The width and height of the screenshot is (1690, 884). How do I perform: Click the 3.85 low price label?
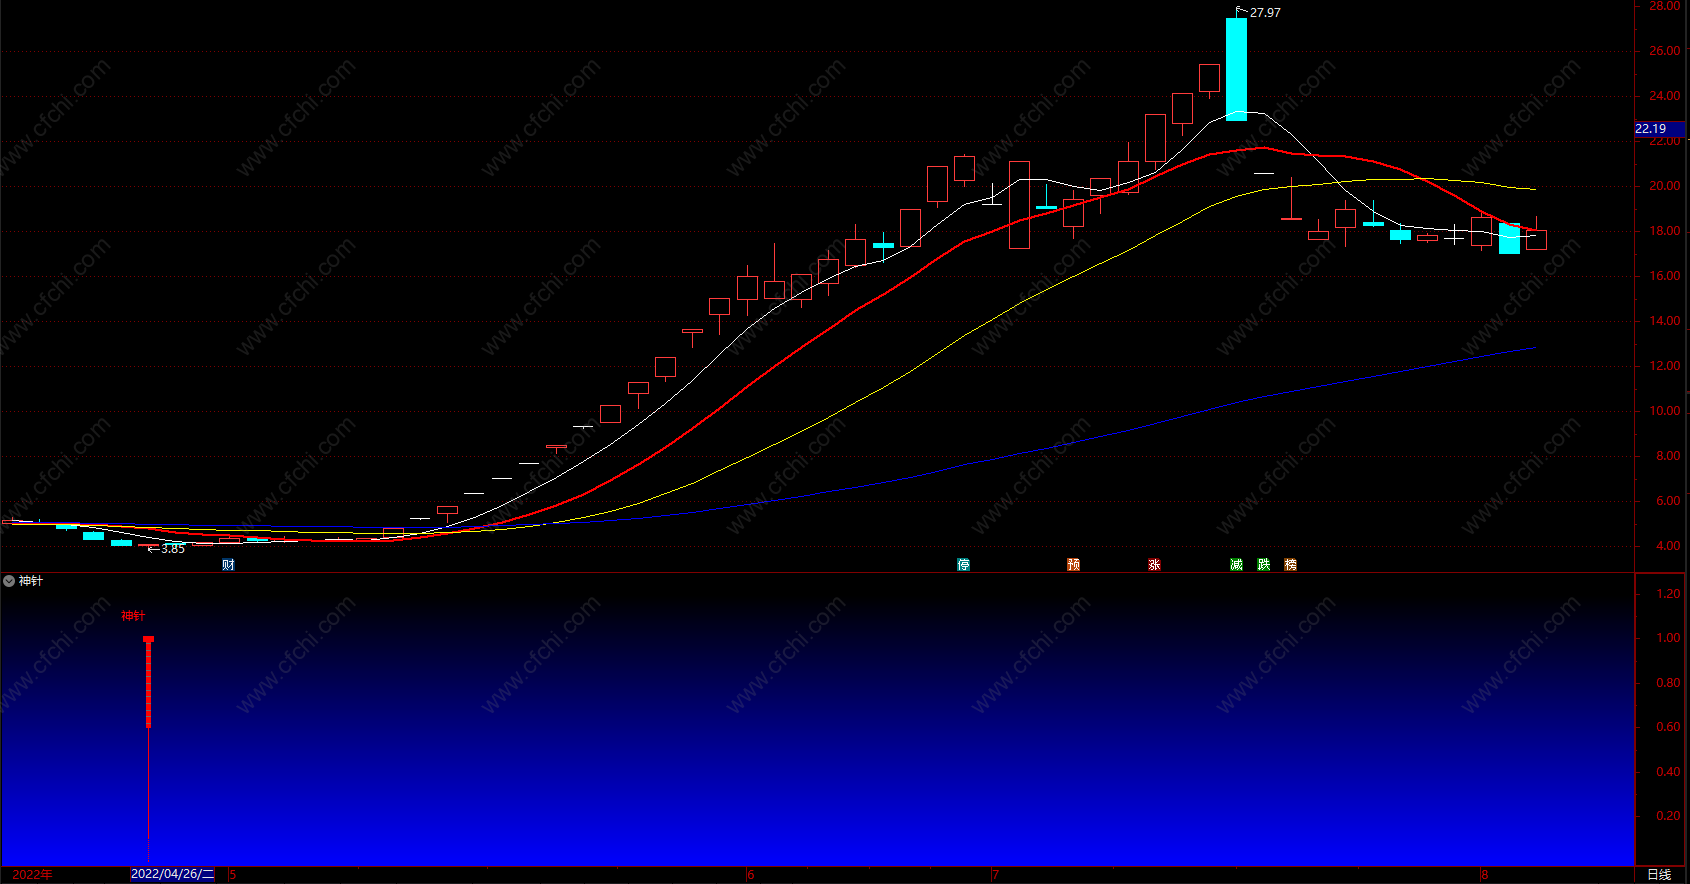(173, 549)
